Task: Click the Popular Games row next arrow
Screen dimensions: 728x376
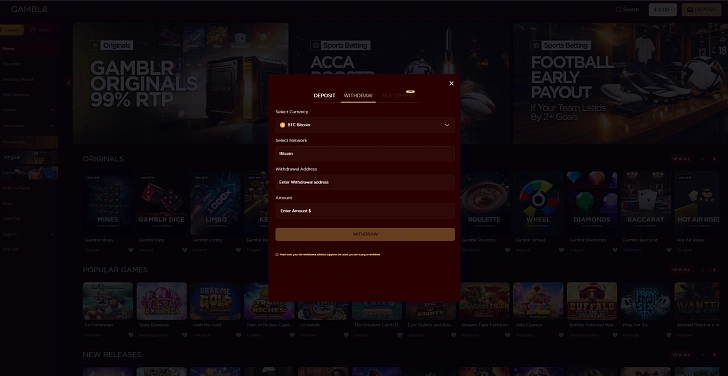Action: click(x=714, y=270)
